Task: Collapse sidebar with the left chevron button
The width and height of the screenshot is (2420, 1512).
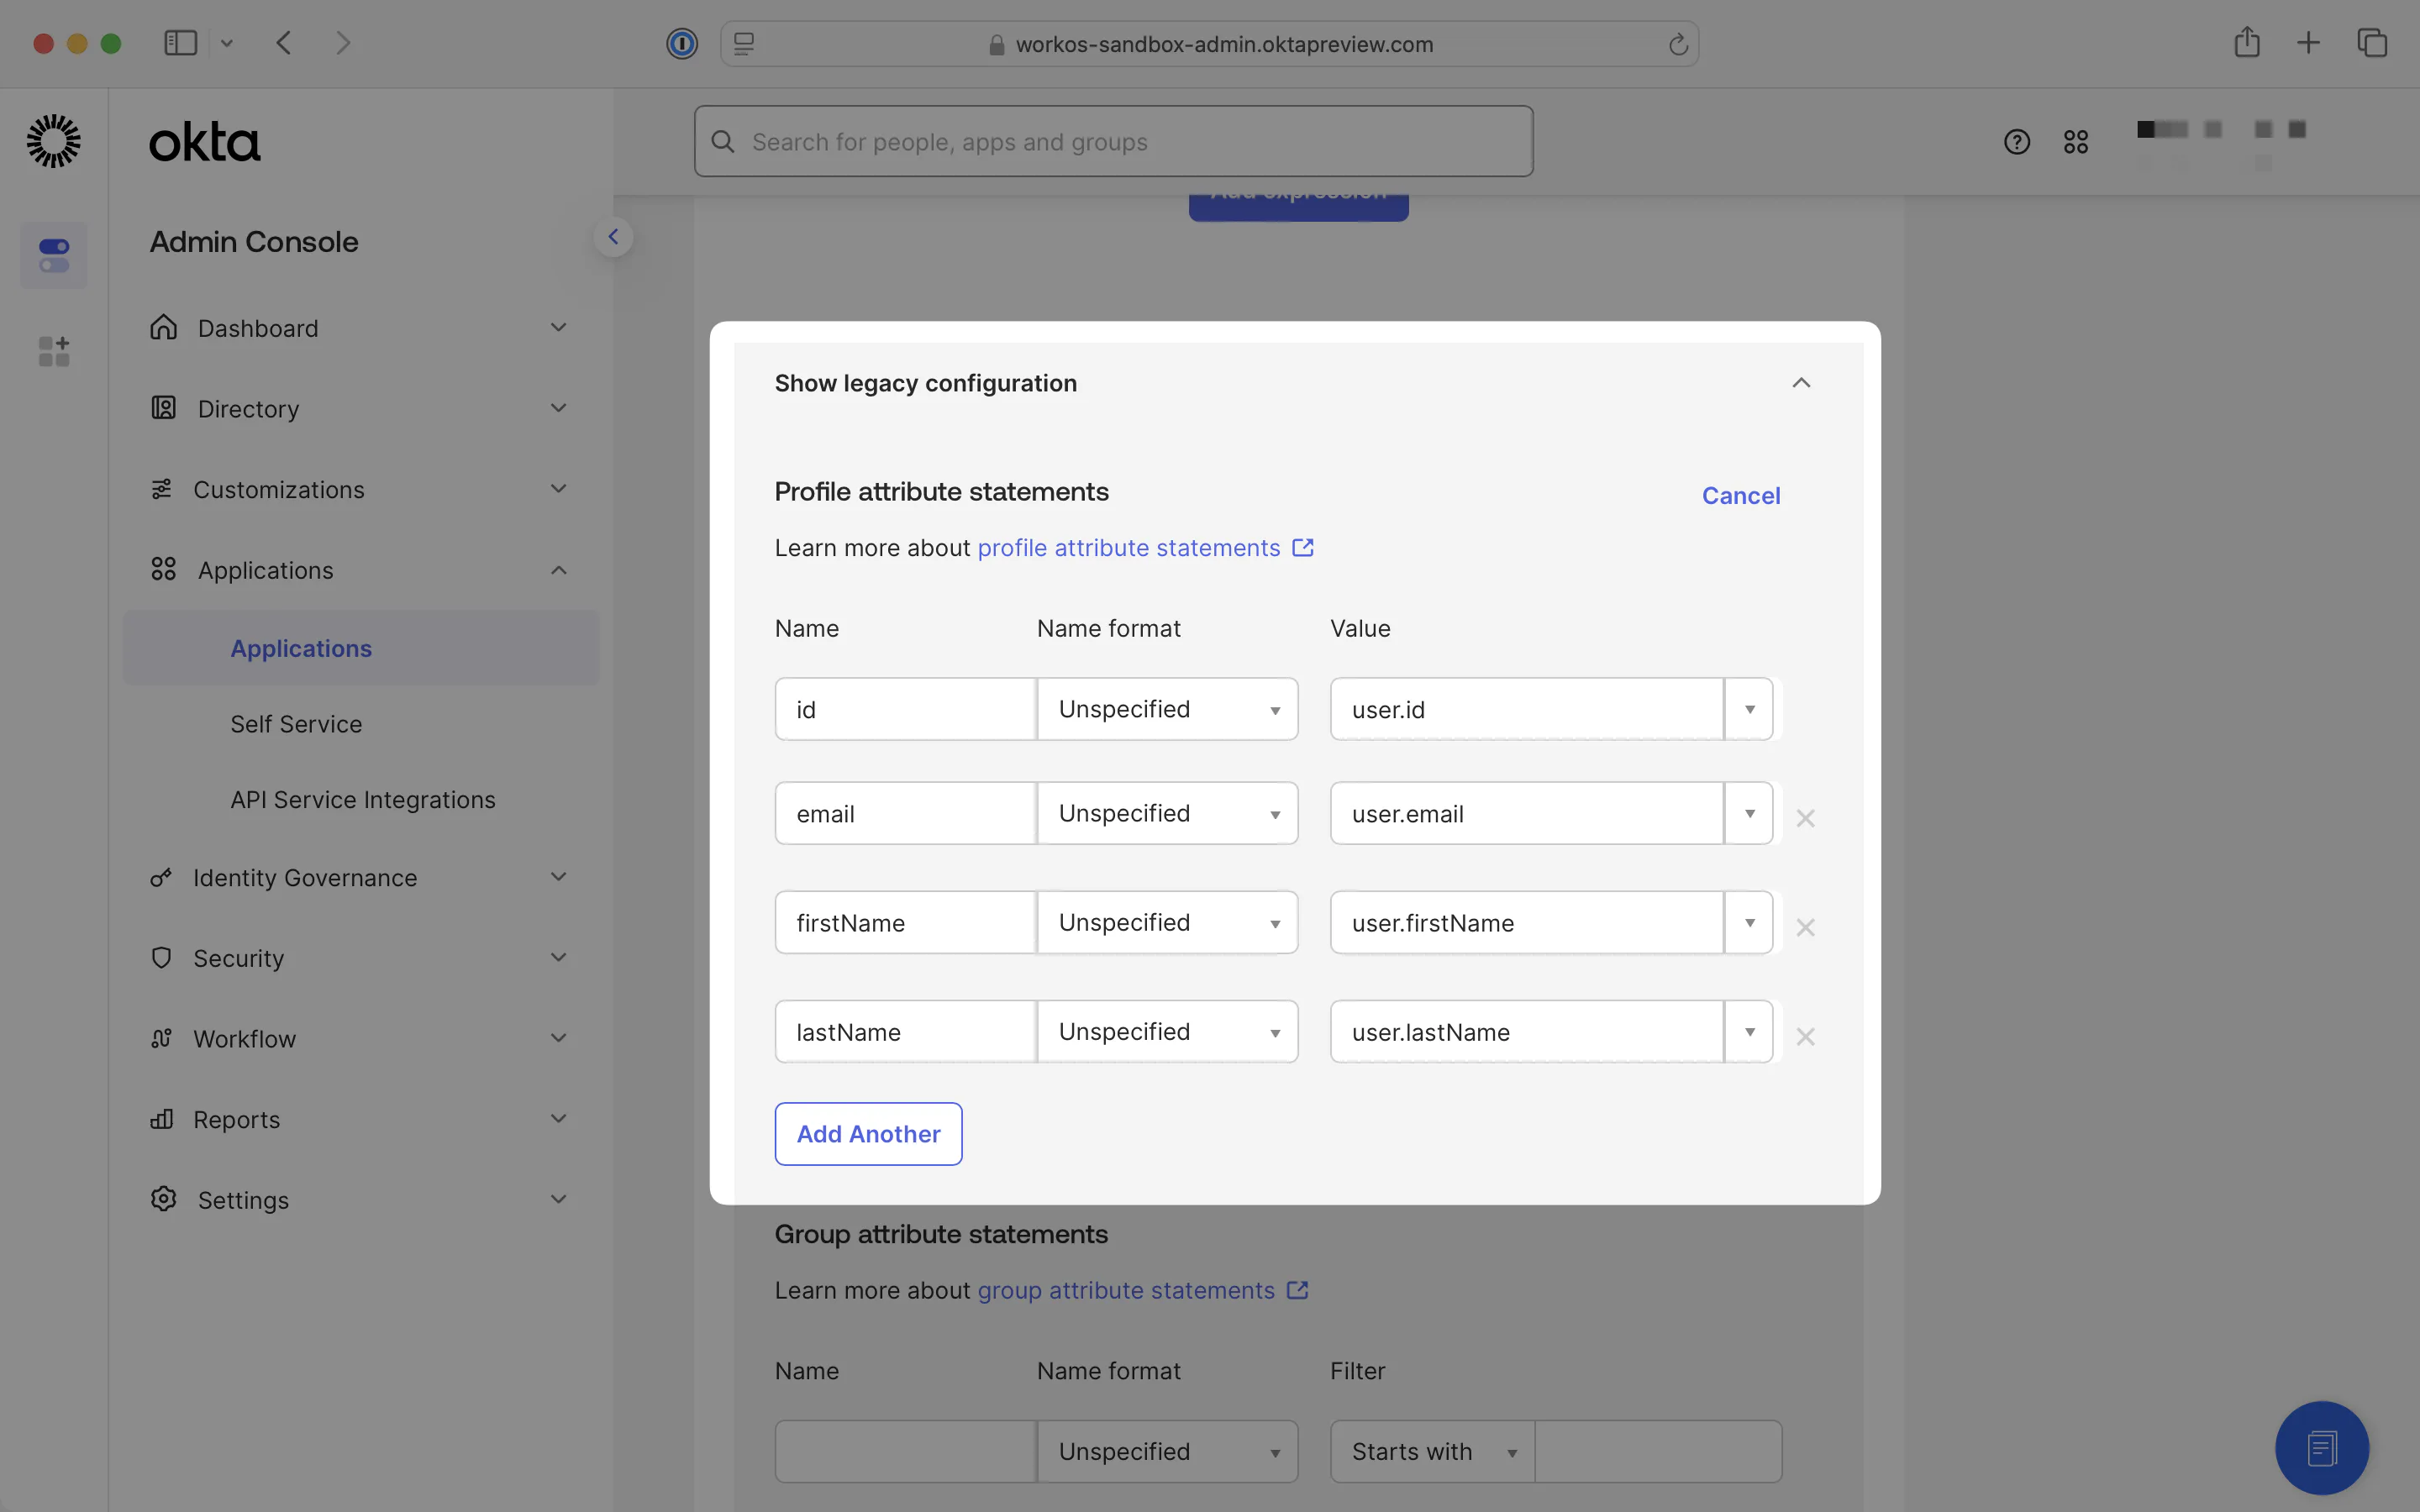Action: point(613,237)
